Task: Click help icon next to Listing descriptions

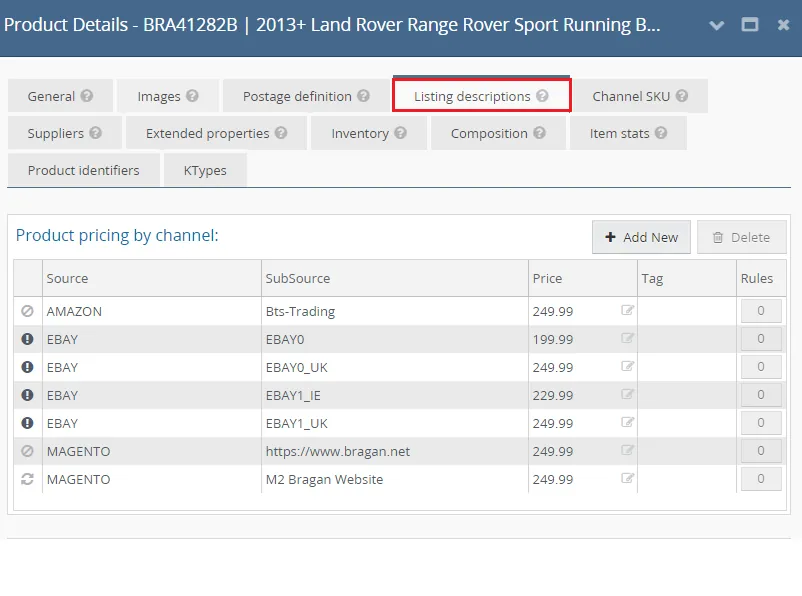Action: [542, 96]
